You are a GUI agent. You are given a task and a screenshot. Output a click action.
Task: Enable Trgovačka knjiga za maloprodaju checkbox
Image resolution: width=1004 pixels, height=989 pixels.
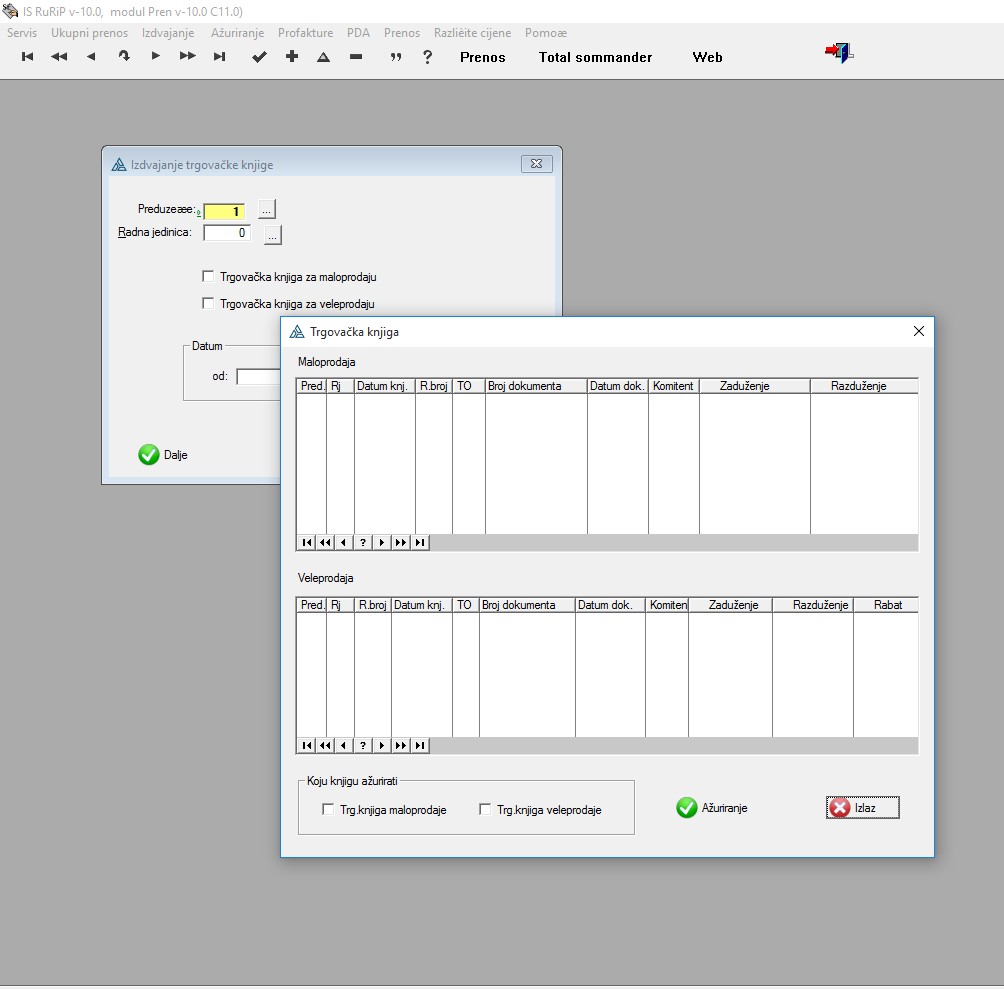coord(208,277)
